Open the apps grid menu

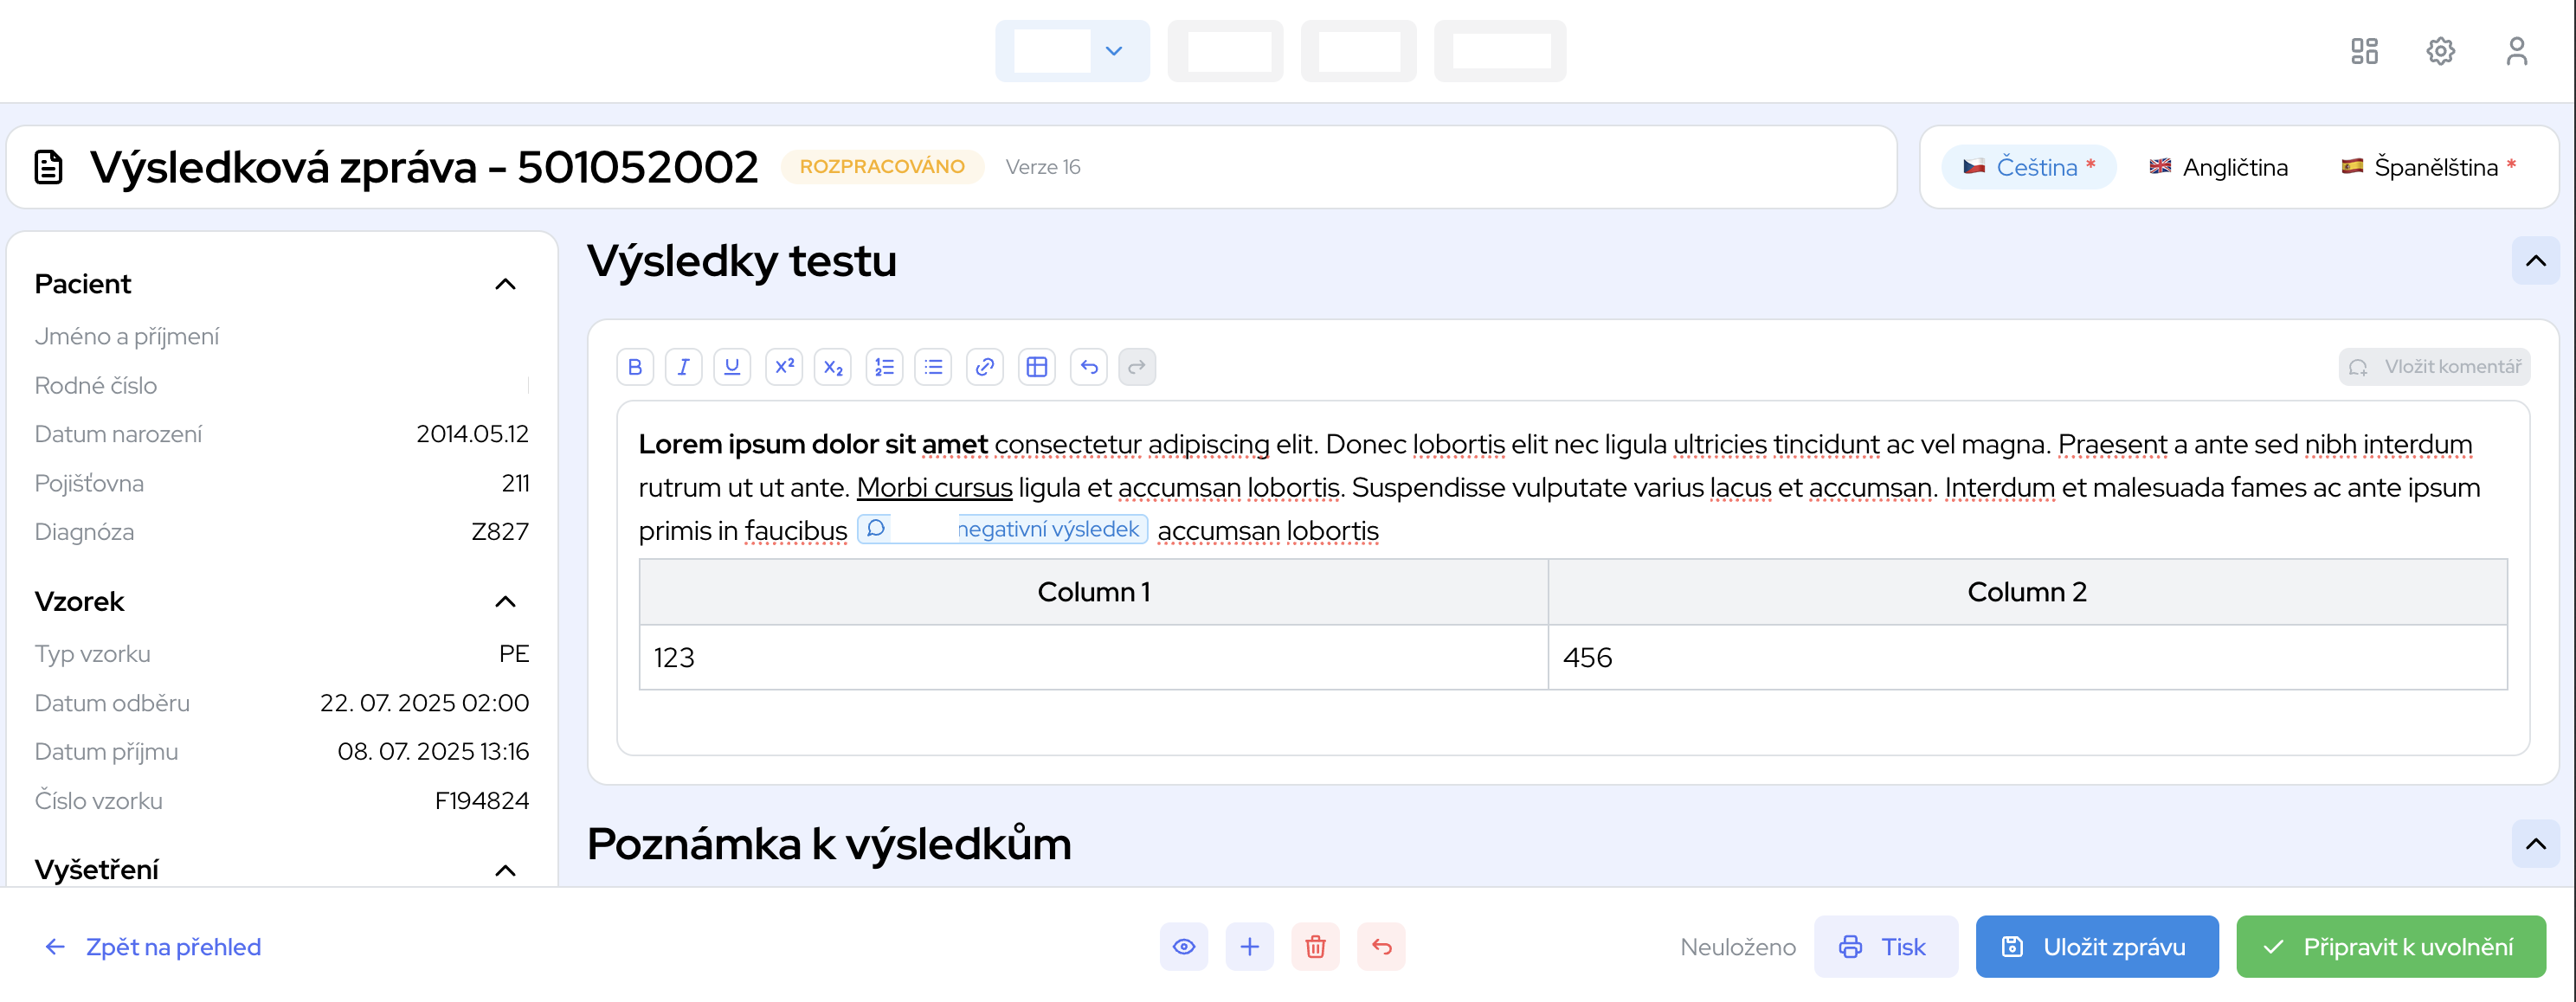point(2364,51)
